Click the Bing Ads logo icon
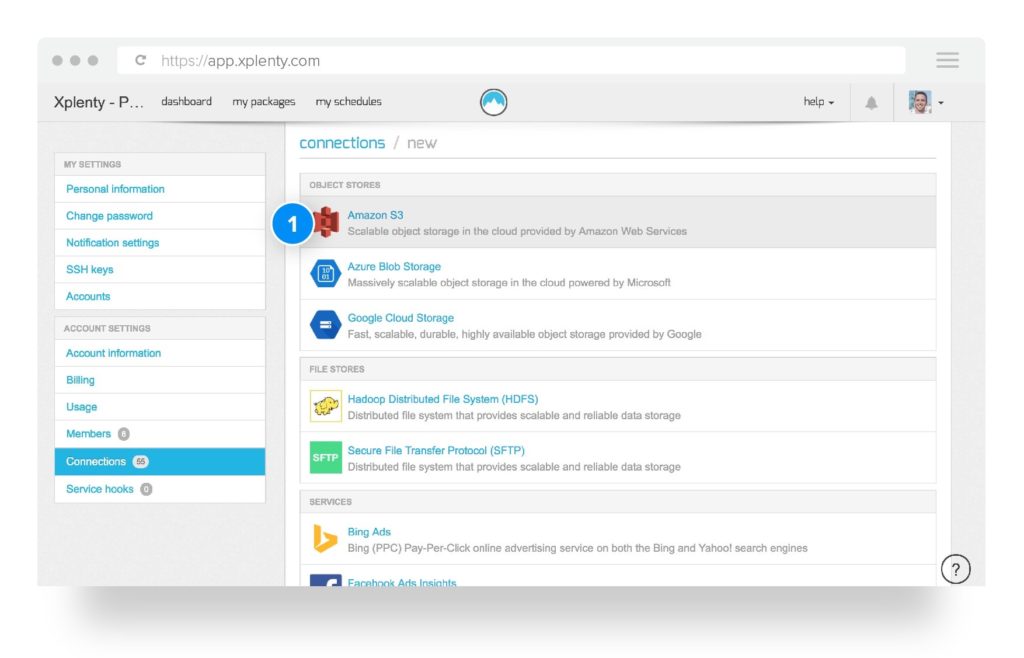This screenshot has width=1024, height=658. 325,539
